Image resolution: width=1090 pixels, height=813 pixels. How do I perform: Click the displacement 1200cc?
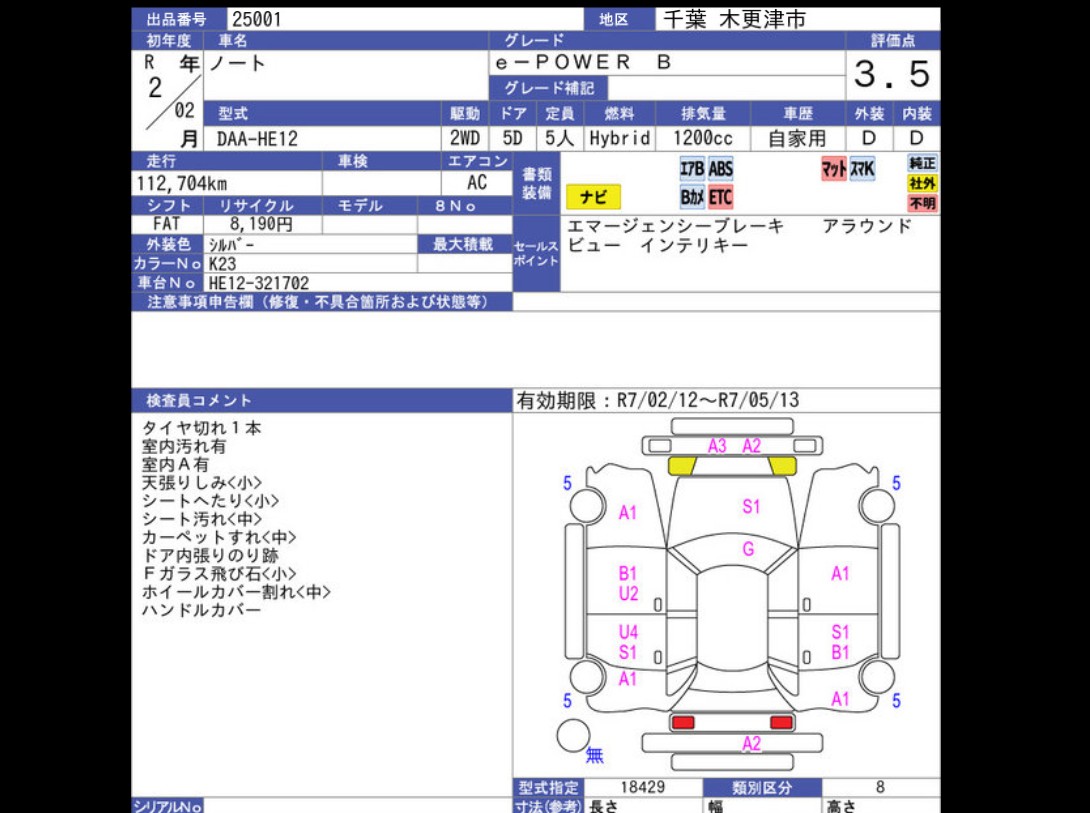(x=702, y=138)
